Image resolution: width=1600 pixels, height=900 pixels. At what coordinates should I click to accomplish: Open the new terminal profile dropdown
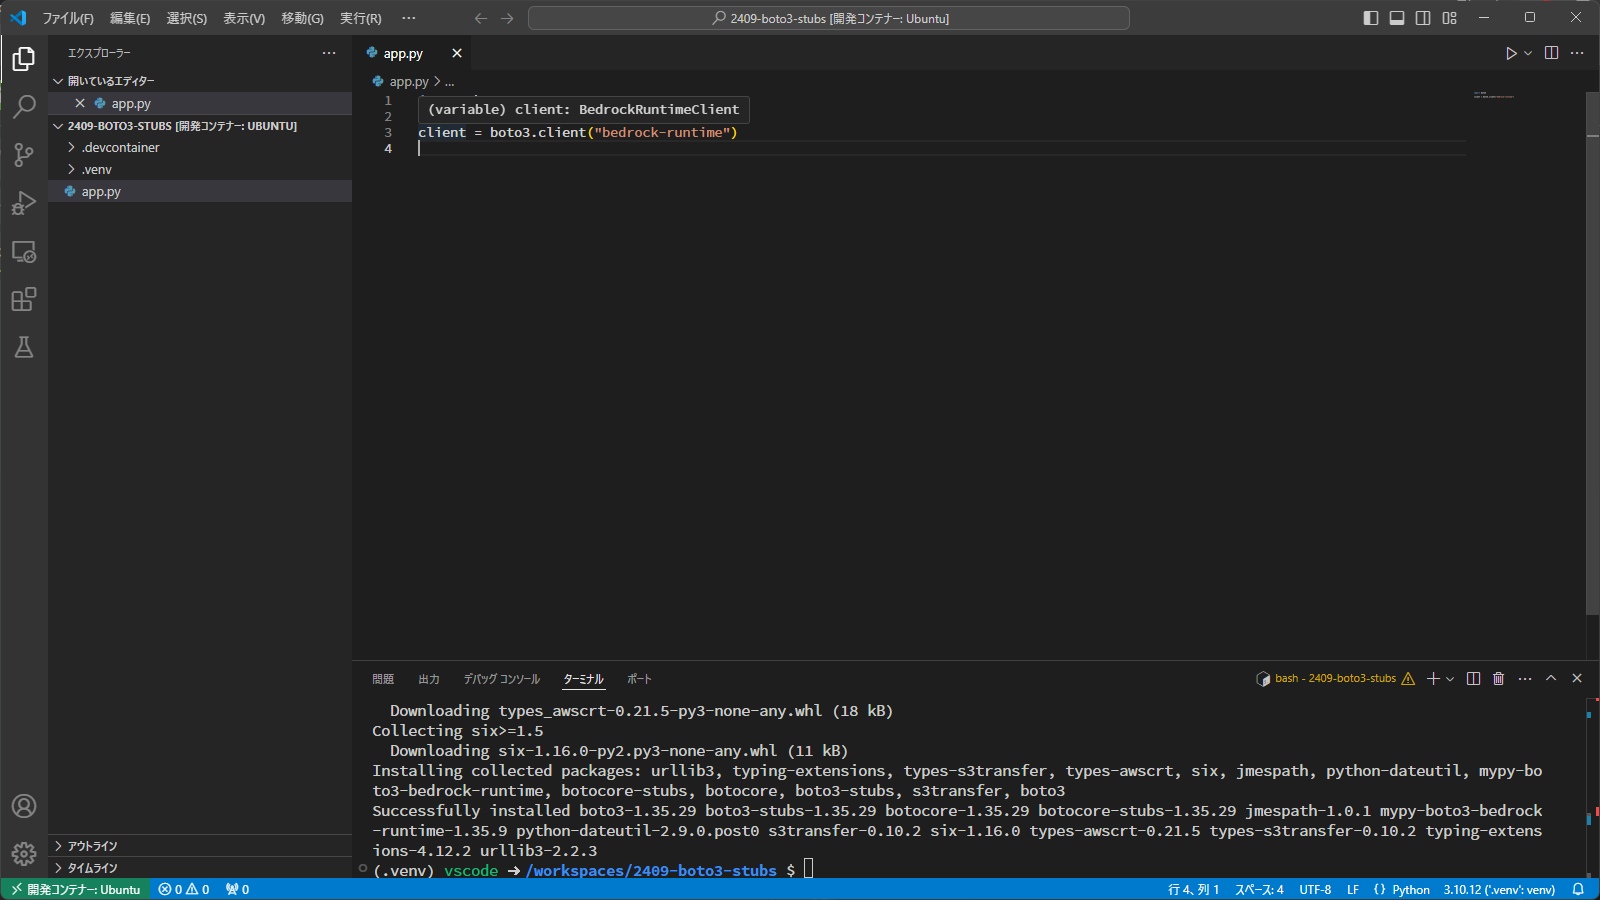1450,678
